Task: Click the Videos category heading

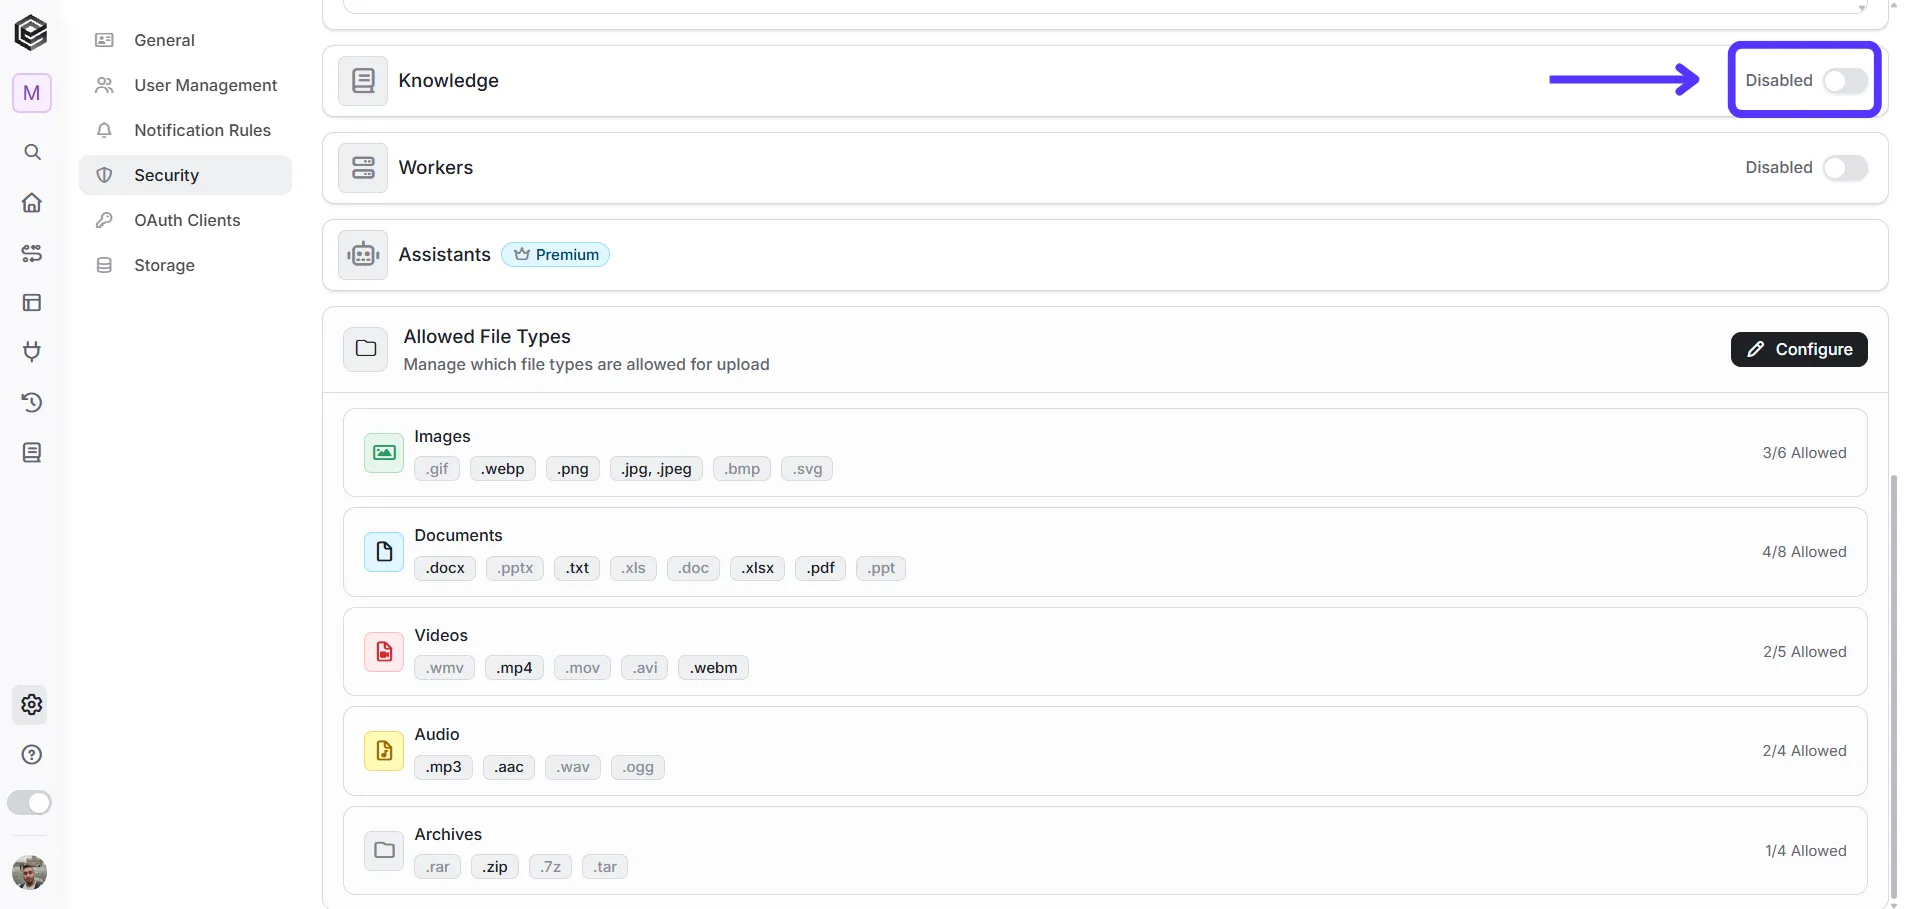Action: tap(441, 635)
